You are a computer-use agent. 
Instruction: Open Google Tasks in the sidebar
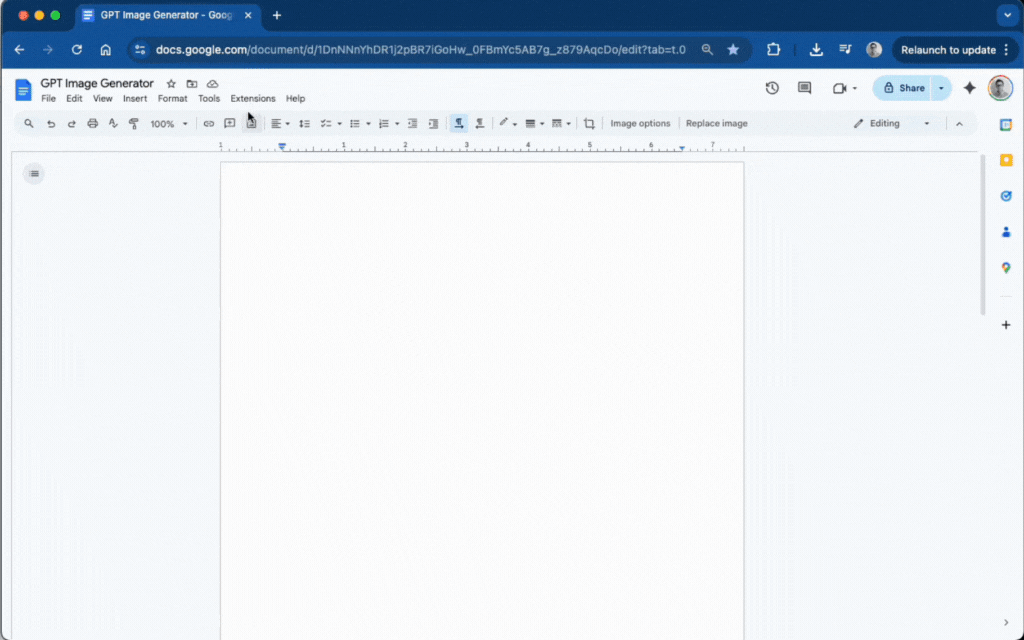[x=1006, y=196]
